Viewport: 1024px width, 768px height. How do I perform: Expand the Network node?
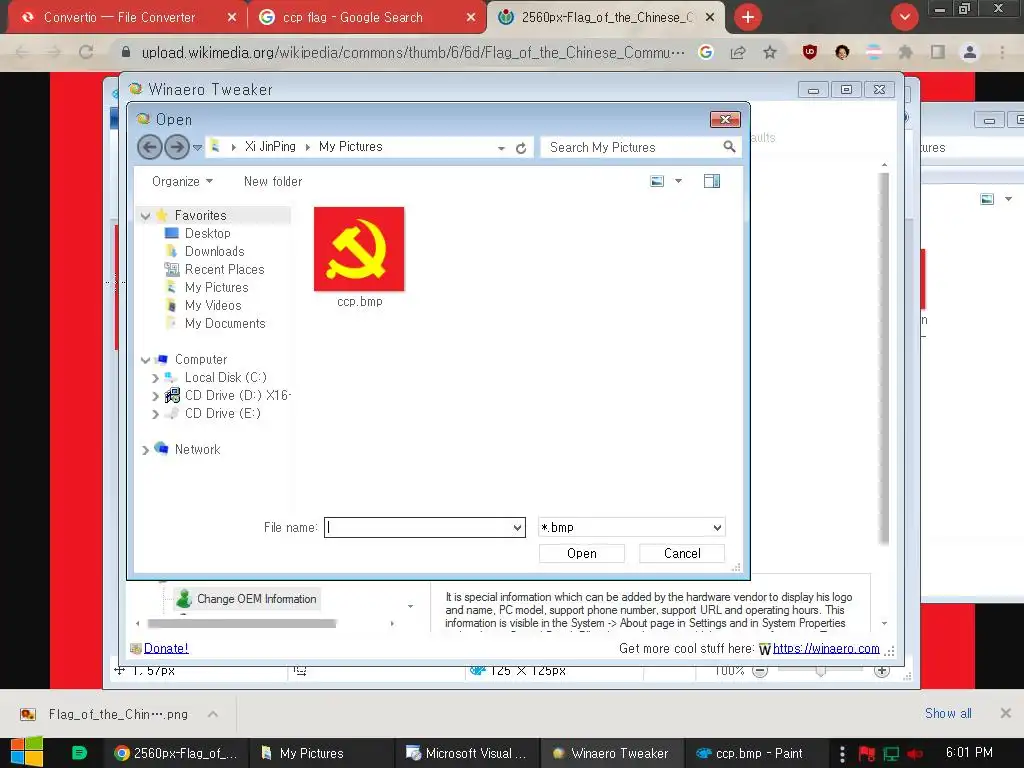[146, 450]
